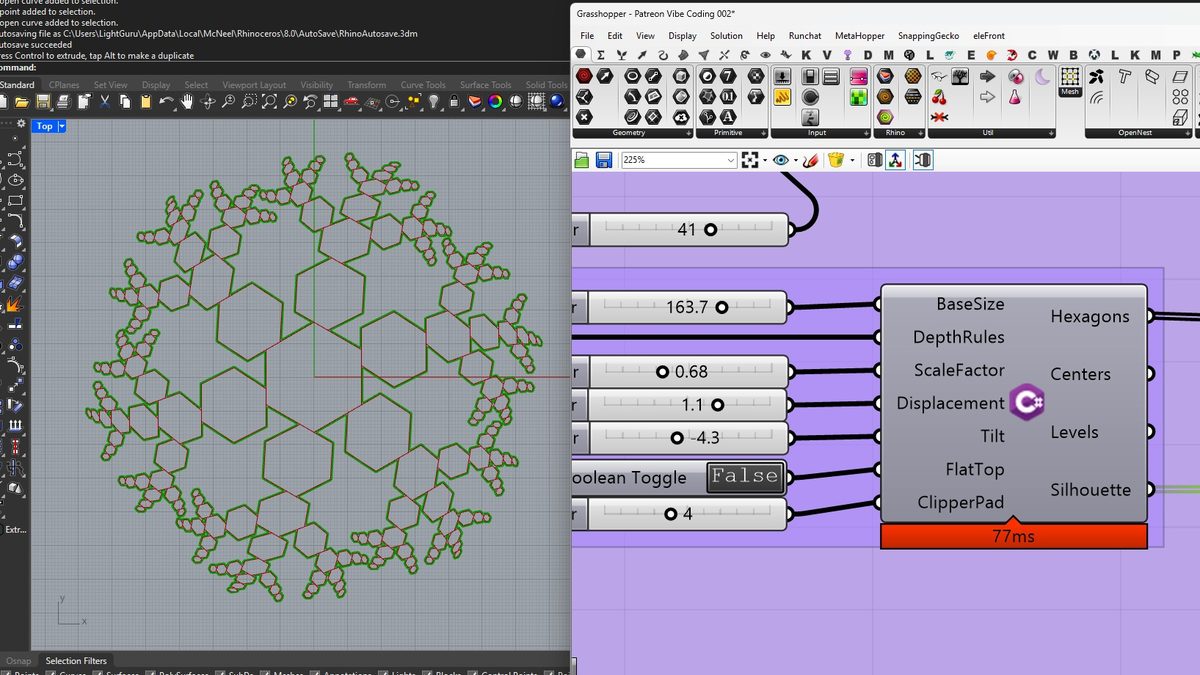The height and width of the screenshot is (675, 1200).
Task: Click the tree silhouette icon in Util panel
Action: tap(960, 77)
